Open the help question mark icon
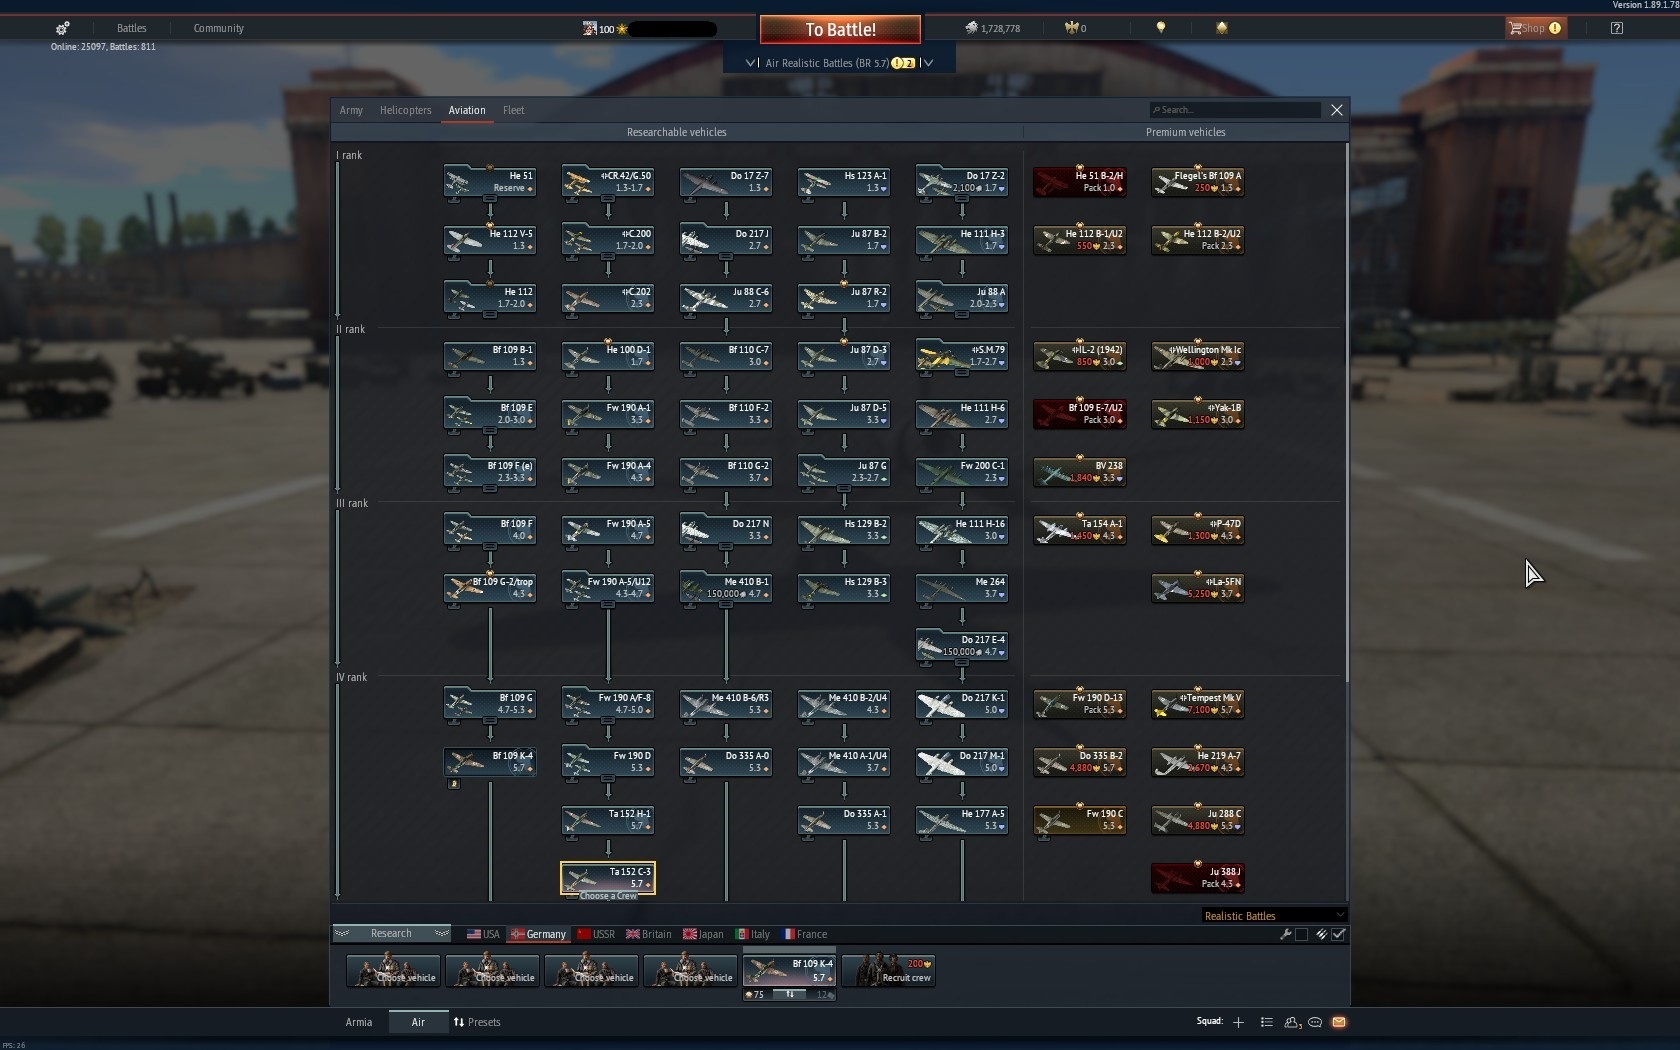This screenshot has height=1050, width=1680. click(1617, 28)
